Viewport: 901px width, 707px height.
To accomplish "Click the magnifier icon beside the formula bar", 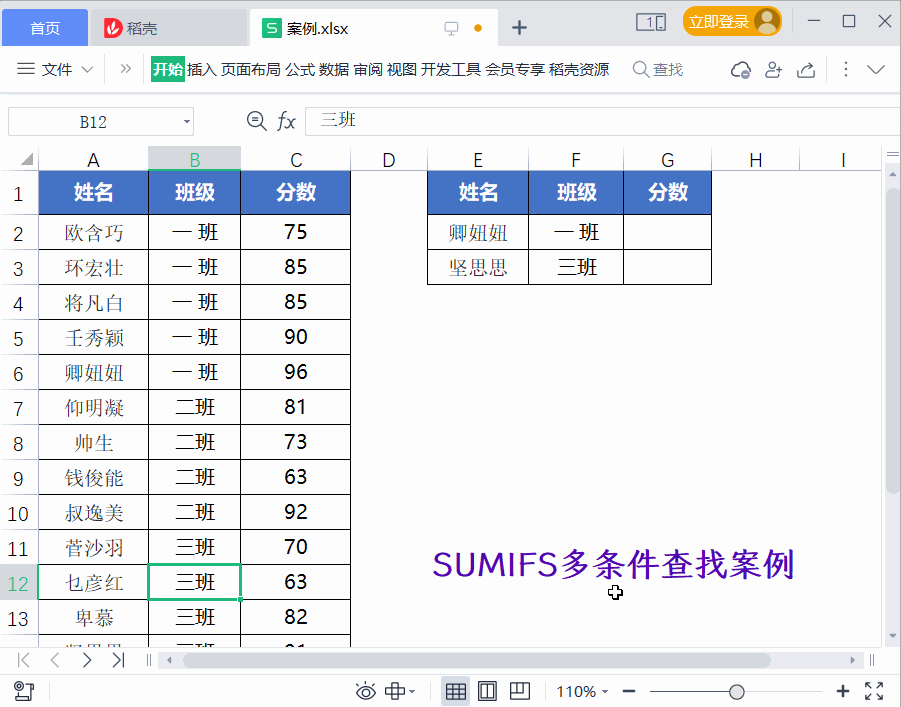I will click(257, 120).
